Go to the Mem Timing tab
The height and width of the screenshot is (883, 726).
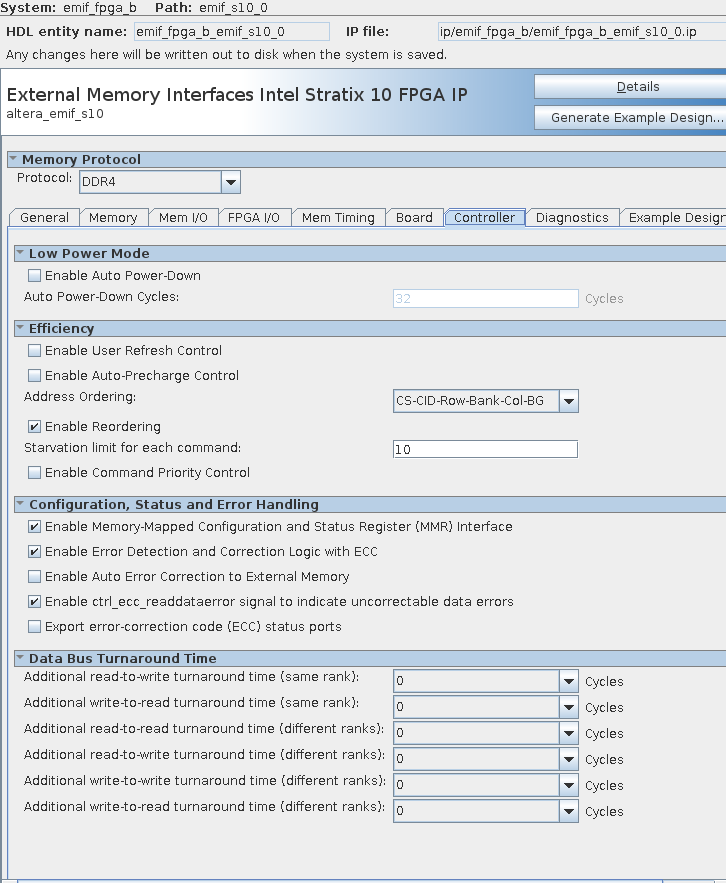(338, 218)
